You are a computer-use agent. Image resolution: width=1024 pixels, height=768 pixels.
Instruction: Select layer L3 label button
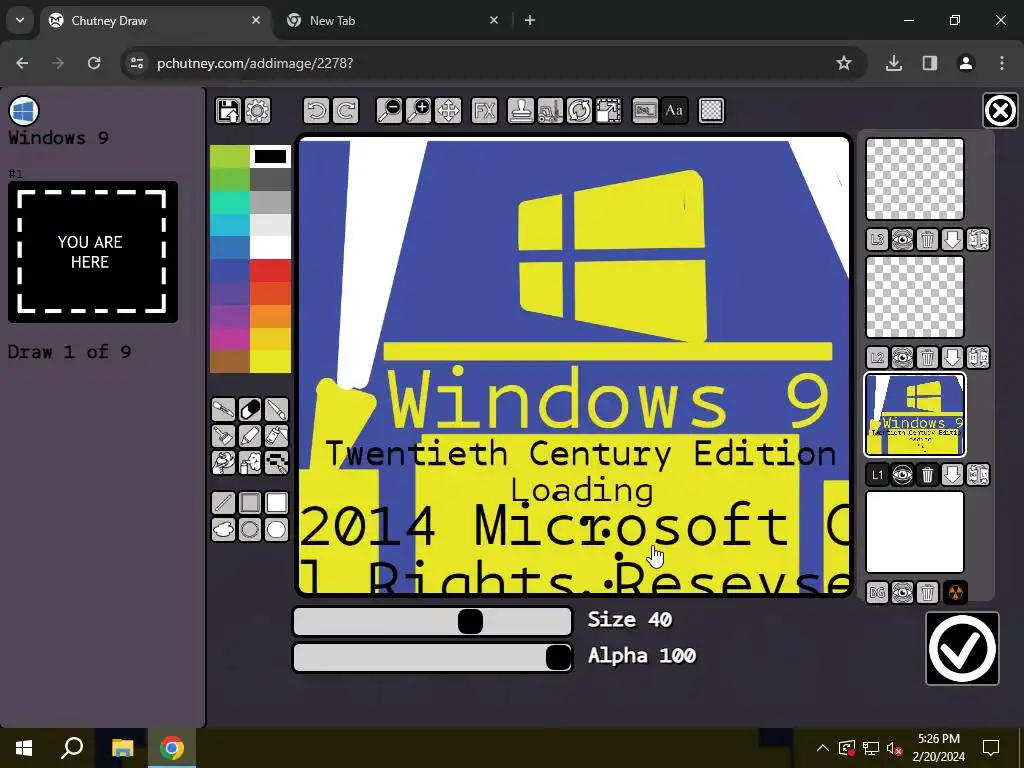click(x=877, y=240)
